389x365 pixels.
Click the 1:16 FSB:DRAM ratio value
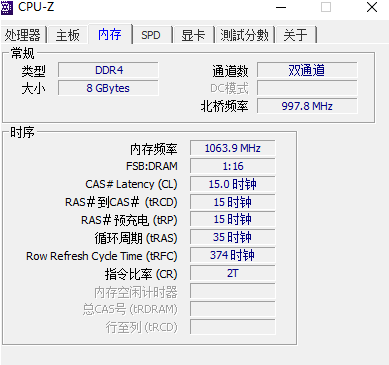point(233,166)
